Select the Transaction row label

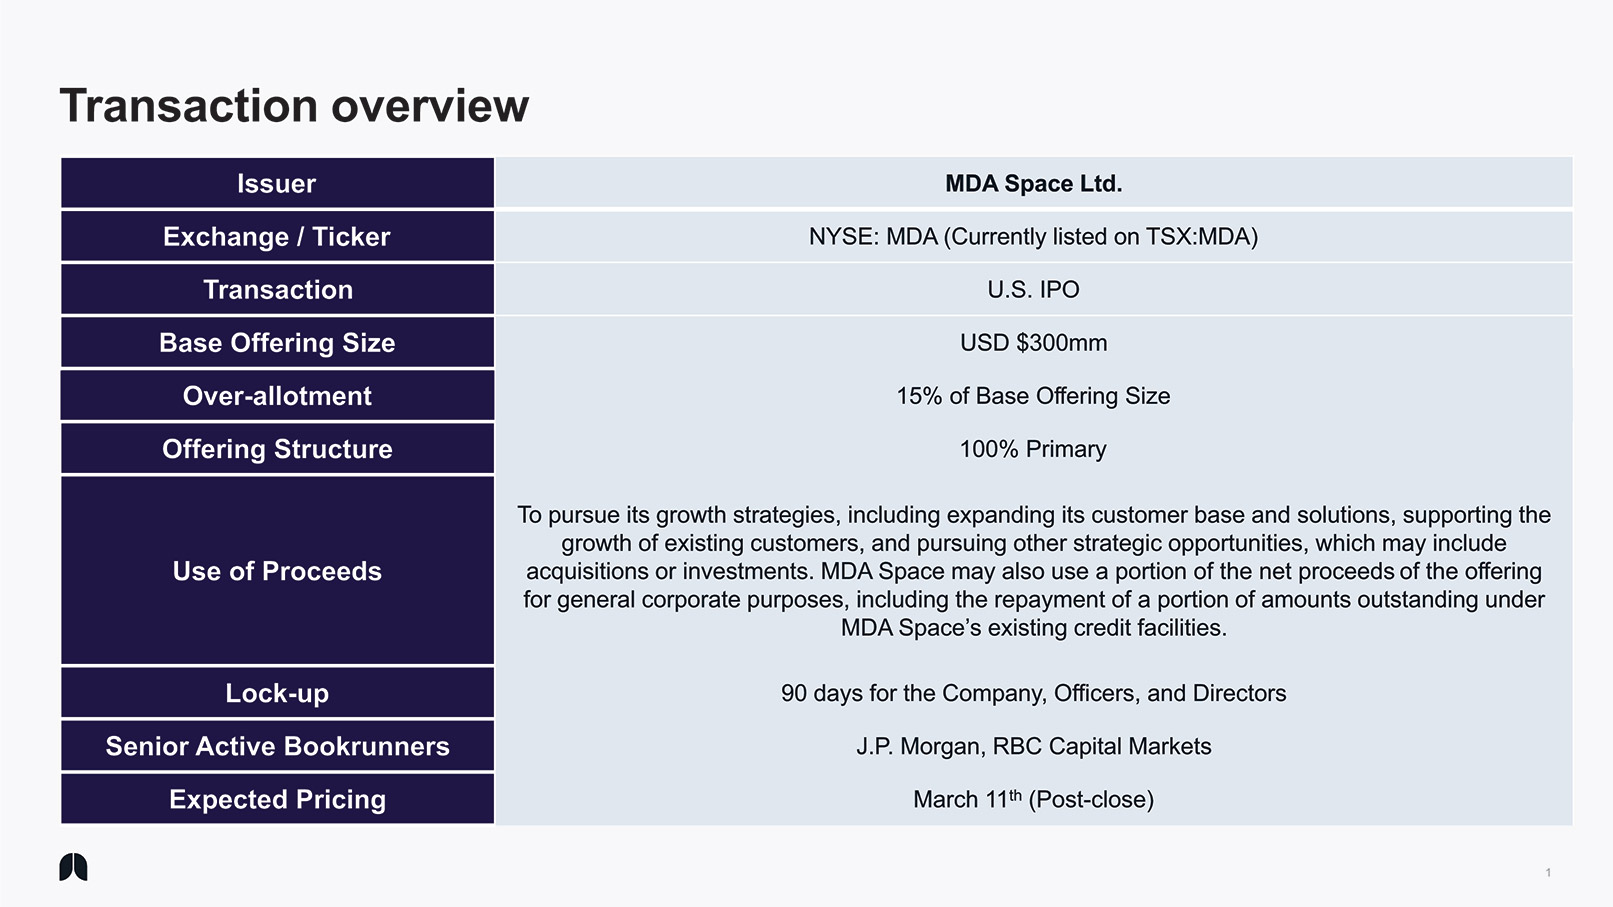pyautogui.click(x=277, y=290)
